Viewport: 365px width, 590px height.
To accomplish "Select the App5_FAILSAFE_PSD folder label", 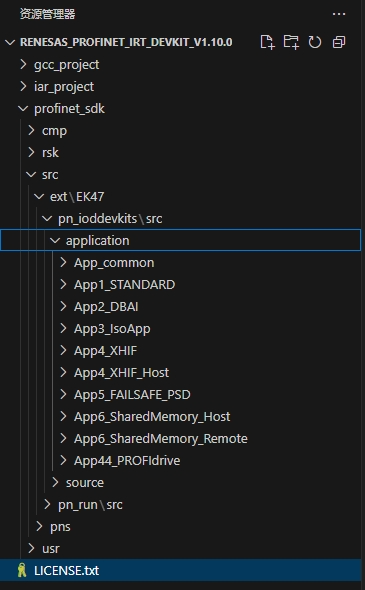I will (x=132, y=394).
